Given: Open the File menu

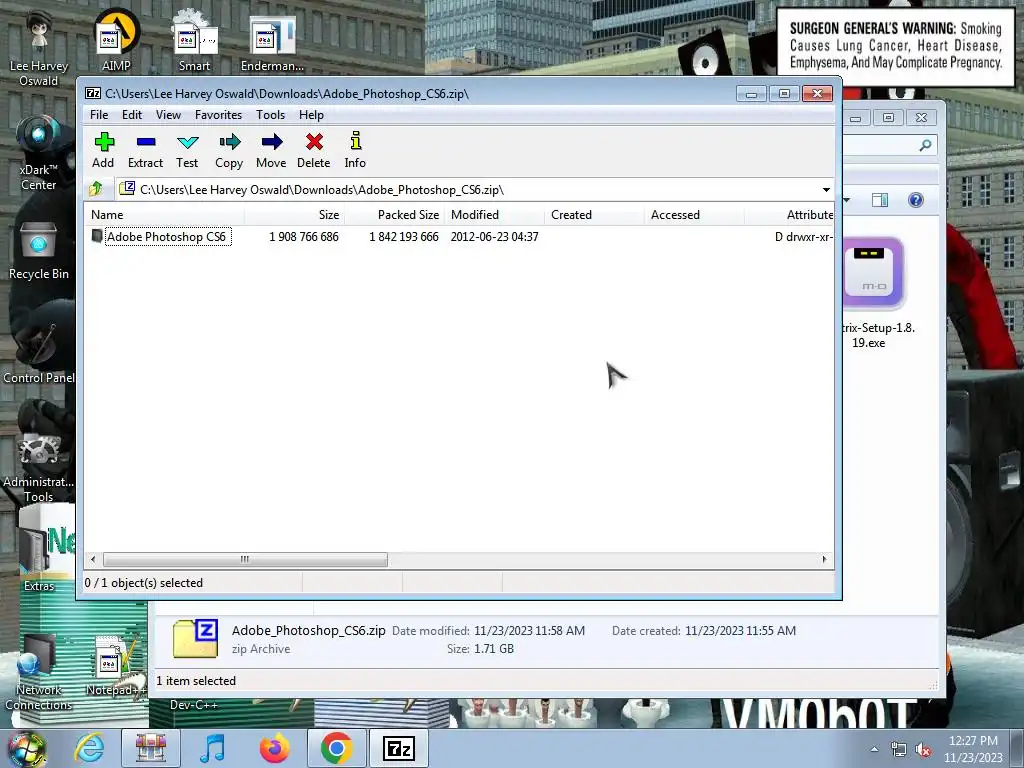Looking at the screenshot, I should click(x=99, y=115).
